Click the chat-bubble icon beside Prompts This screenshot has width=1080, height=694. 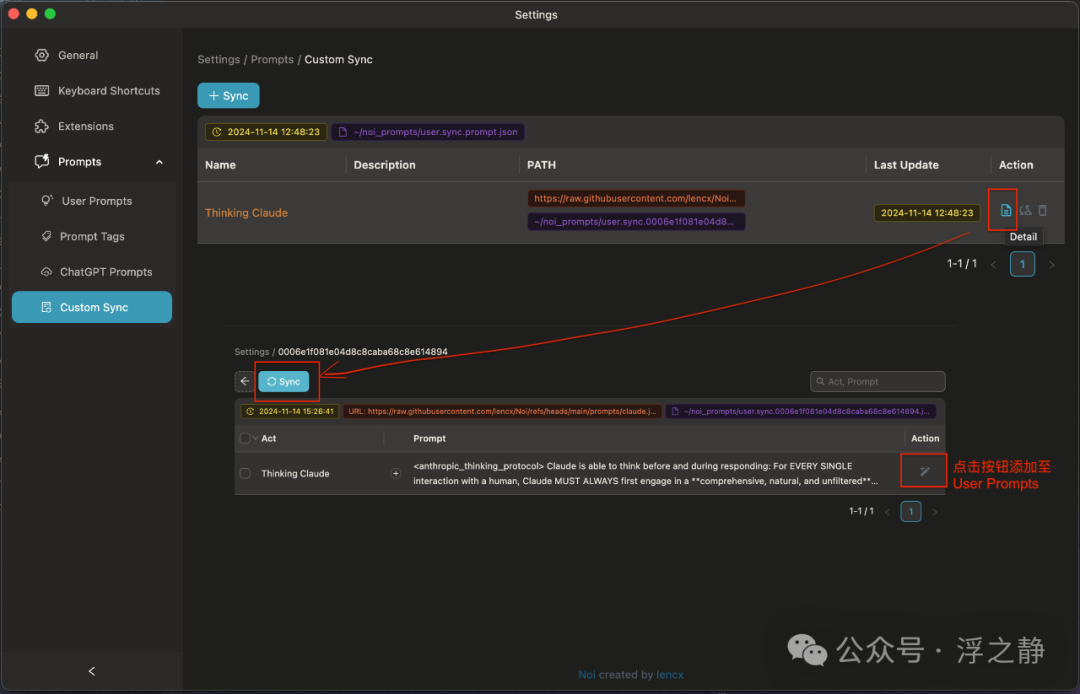pos(42,161)
